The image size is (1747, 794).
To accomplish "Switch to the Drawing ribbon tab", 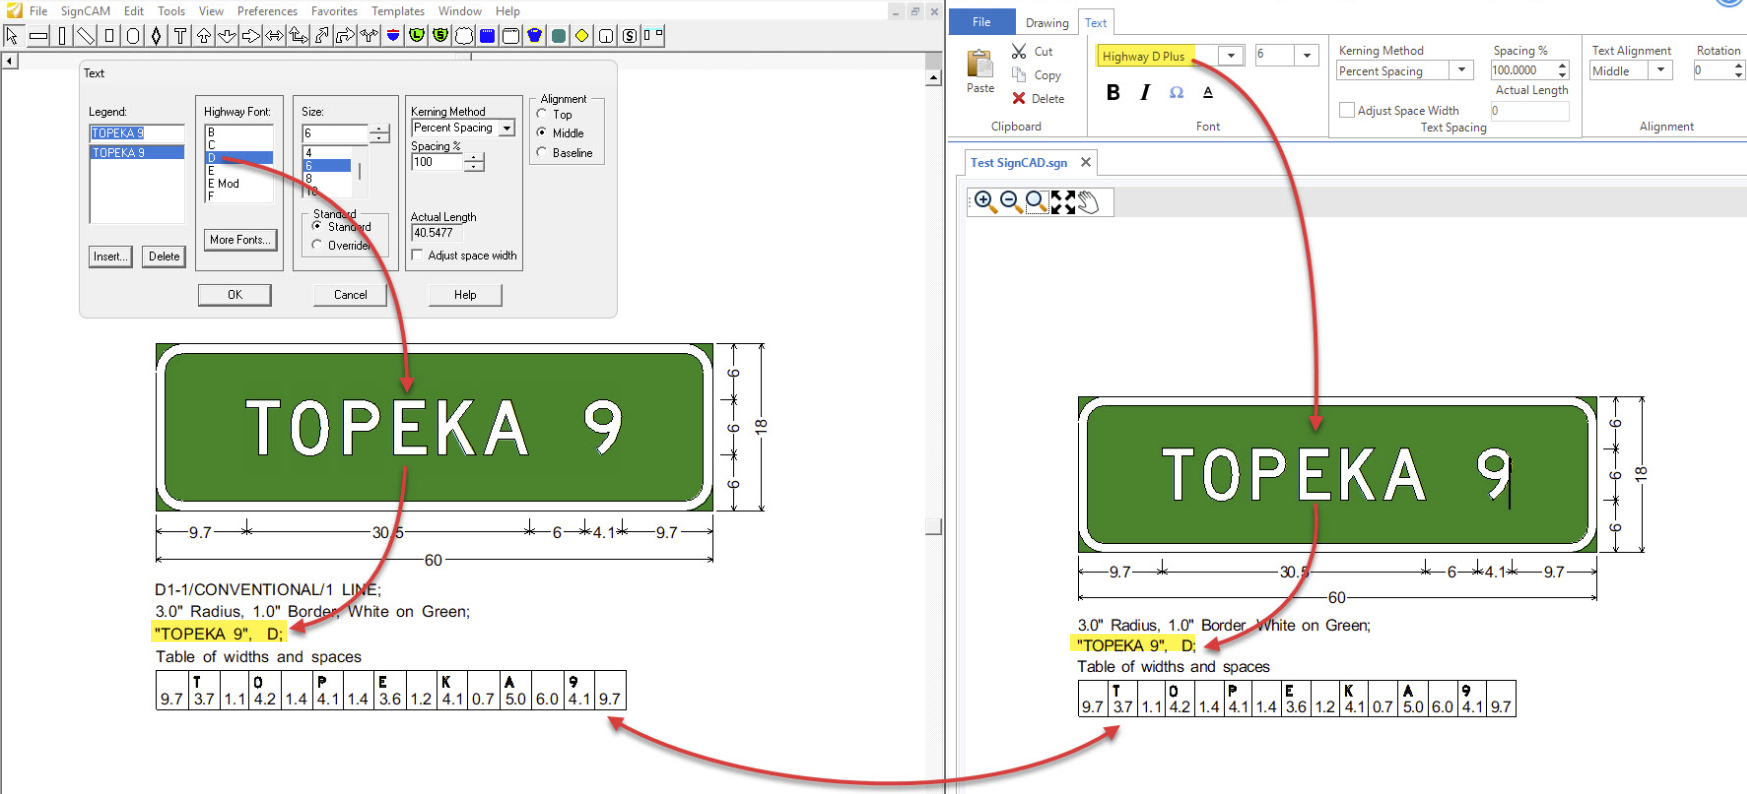I will (x=1046, y=23).
